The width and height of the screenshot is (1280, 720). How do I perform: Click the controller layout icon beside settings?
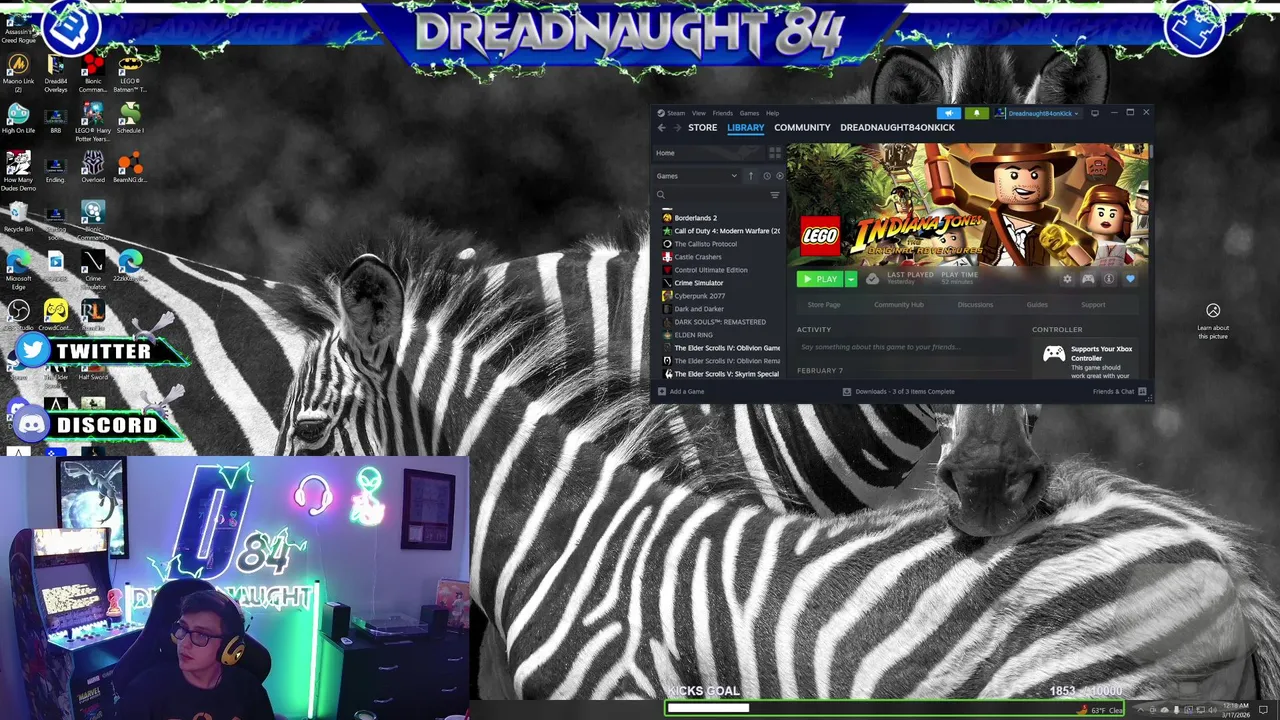(1088, 279)
